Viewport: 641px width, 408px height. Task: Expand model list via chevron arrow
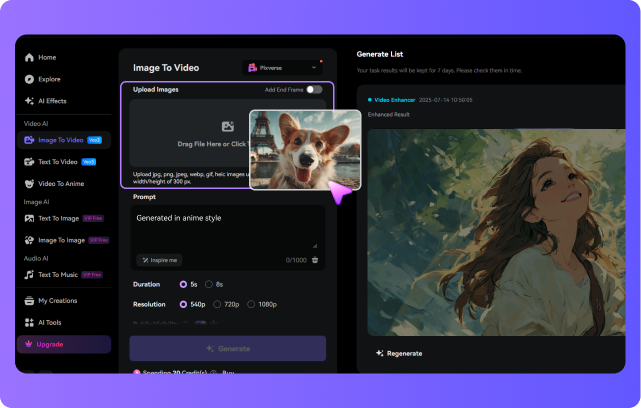[x=314, y=67]
